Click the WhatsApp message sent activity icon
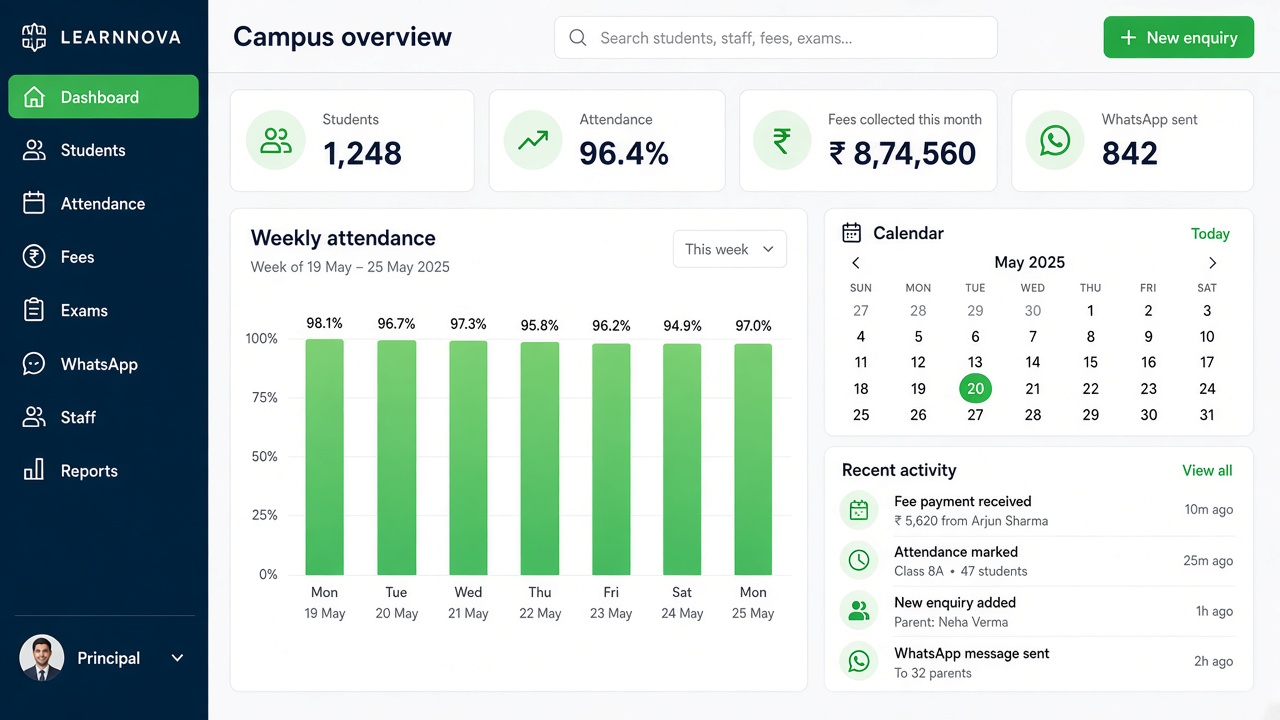This screenshot has height=720, width=1280. pos(858,661)
